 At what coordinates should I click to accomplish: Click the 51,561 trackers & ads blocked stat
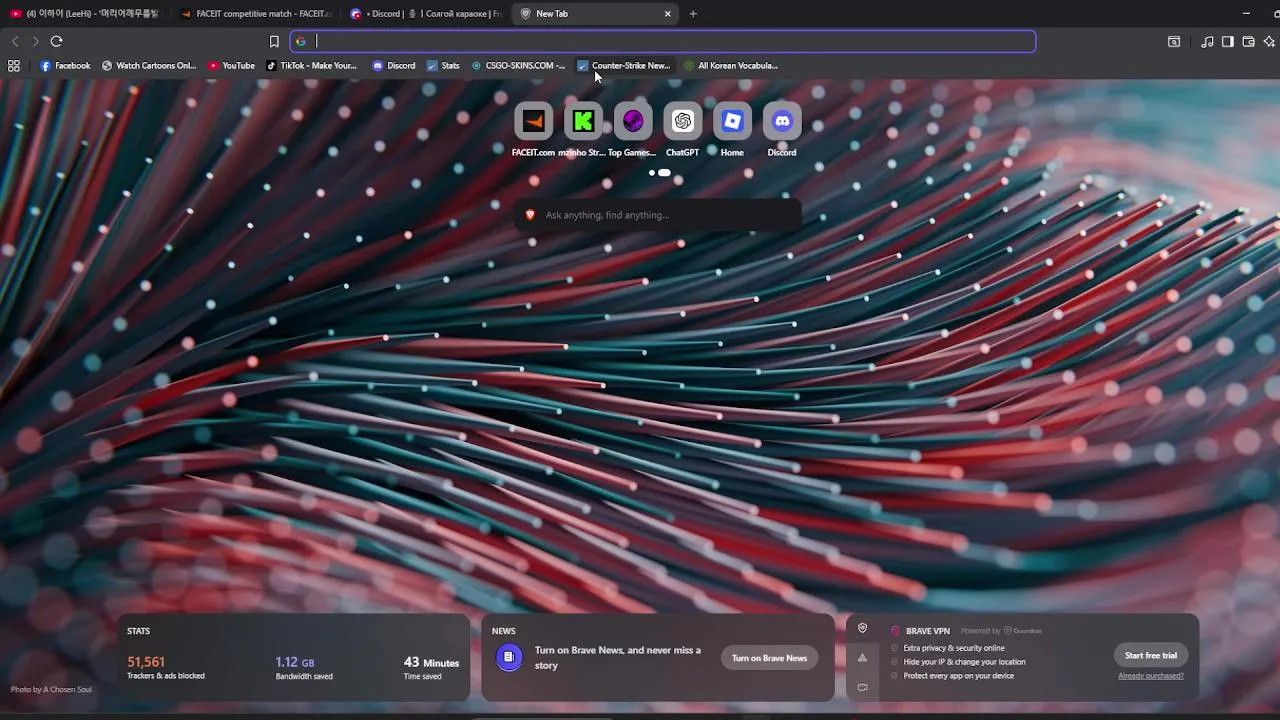pos(166,668)
